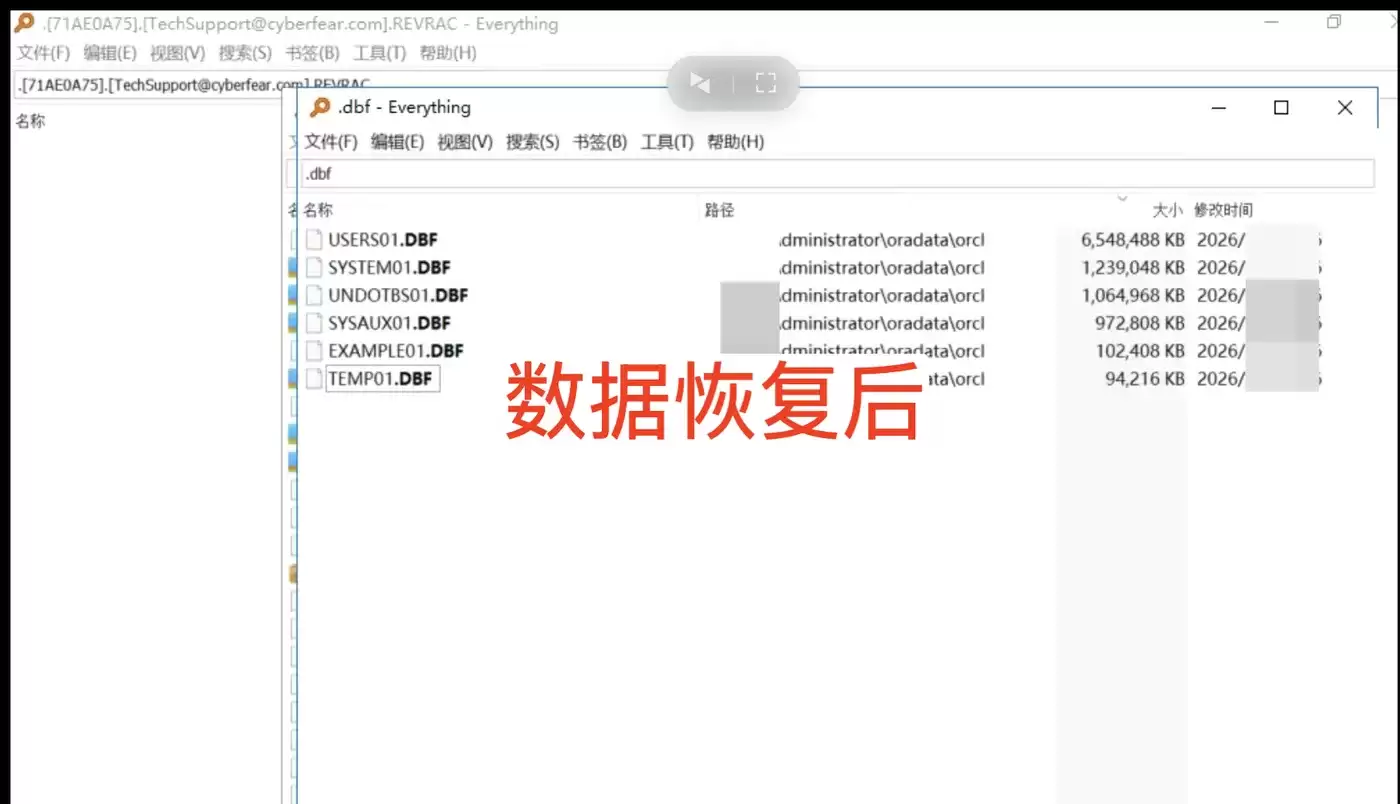Open the 搜索(S) menu in the .dbf window
Viewport: 1400px width, 804px height.
(533, 142)
